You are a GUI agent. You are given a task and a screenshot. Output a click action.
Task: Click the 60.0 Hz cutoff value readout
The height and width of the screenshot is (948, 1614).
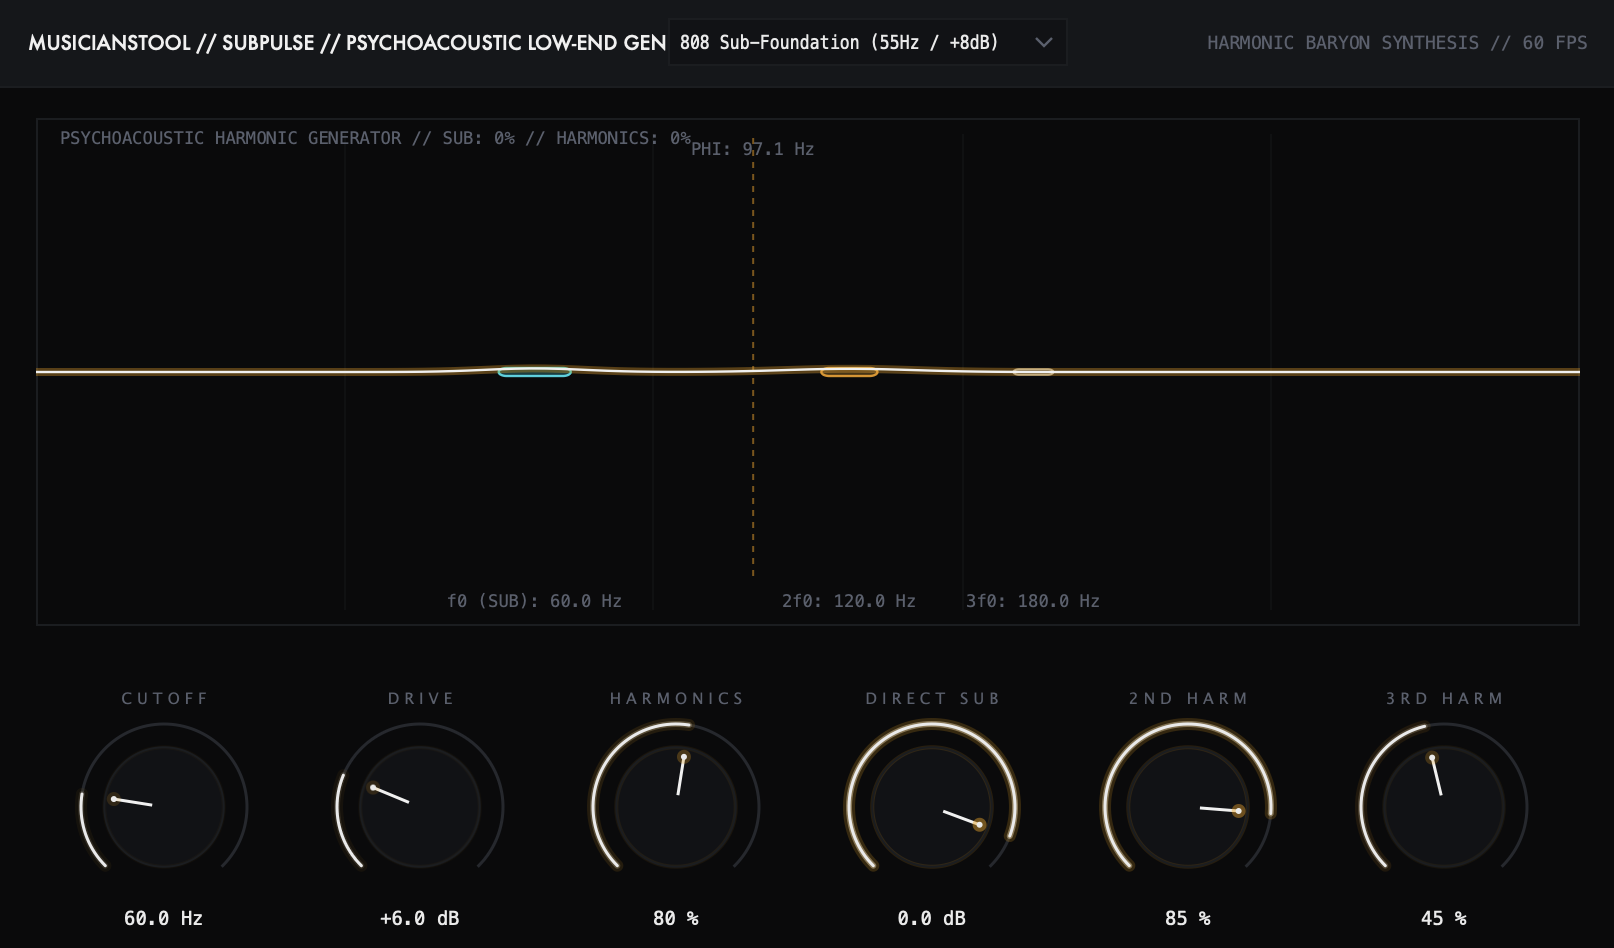pos(164,918)
